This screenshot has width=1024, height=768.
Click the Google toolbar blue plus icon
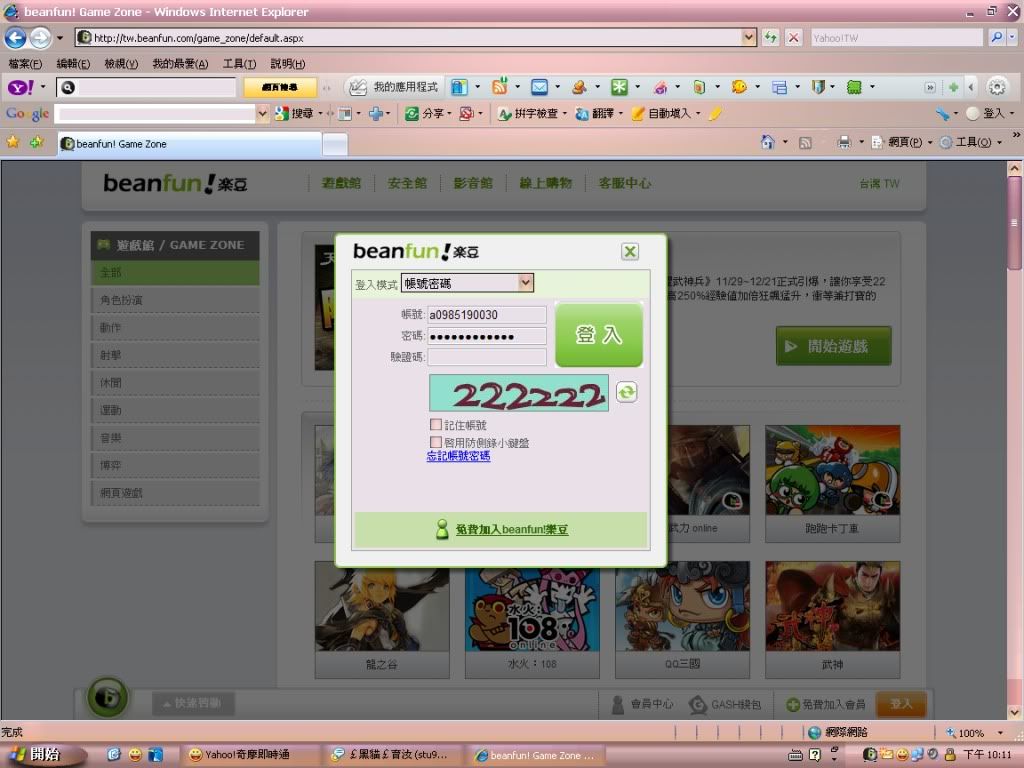click(376, 114)
